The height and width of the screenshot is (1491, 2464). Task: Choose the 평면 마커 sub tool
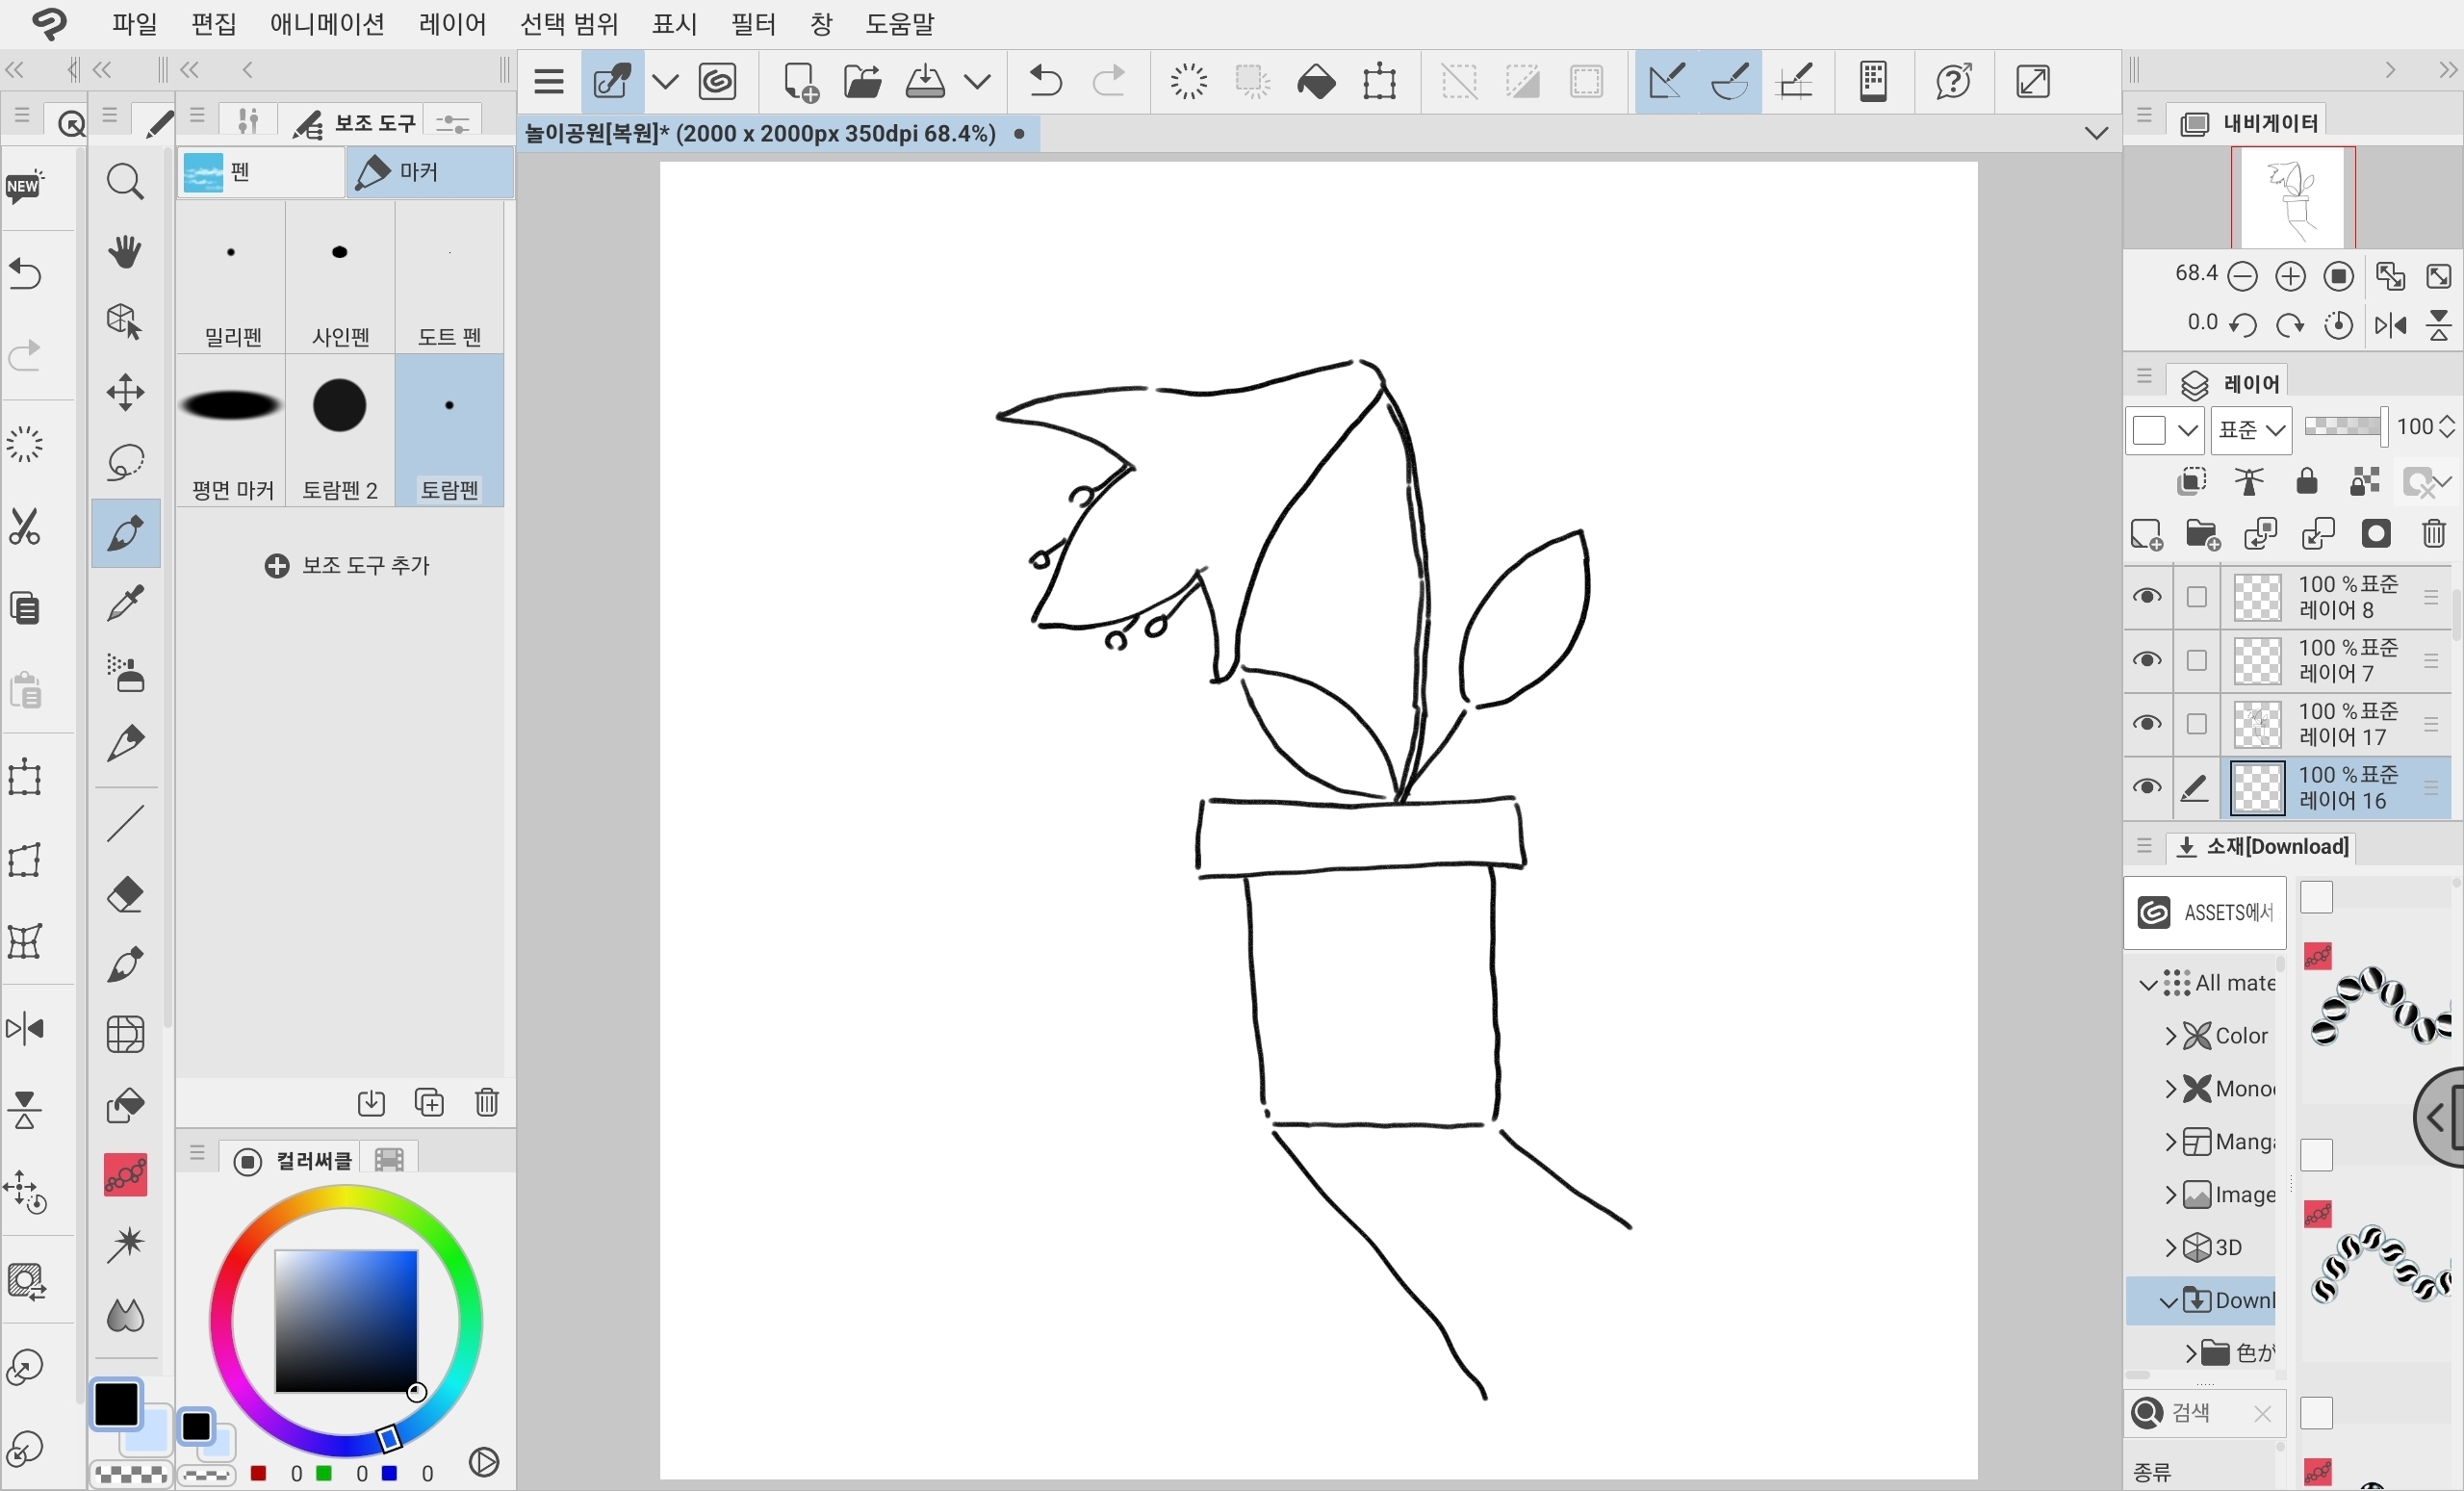coord(232,431)
